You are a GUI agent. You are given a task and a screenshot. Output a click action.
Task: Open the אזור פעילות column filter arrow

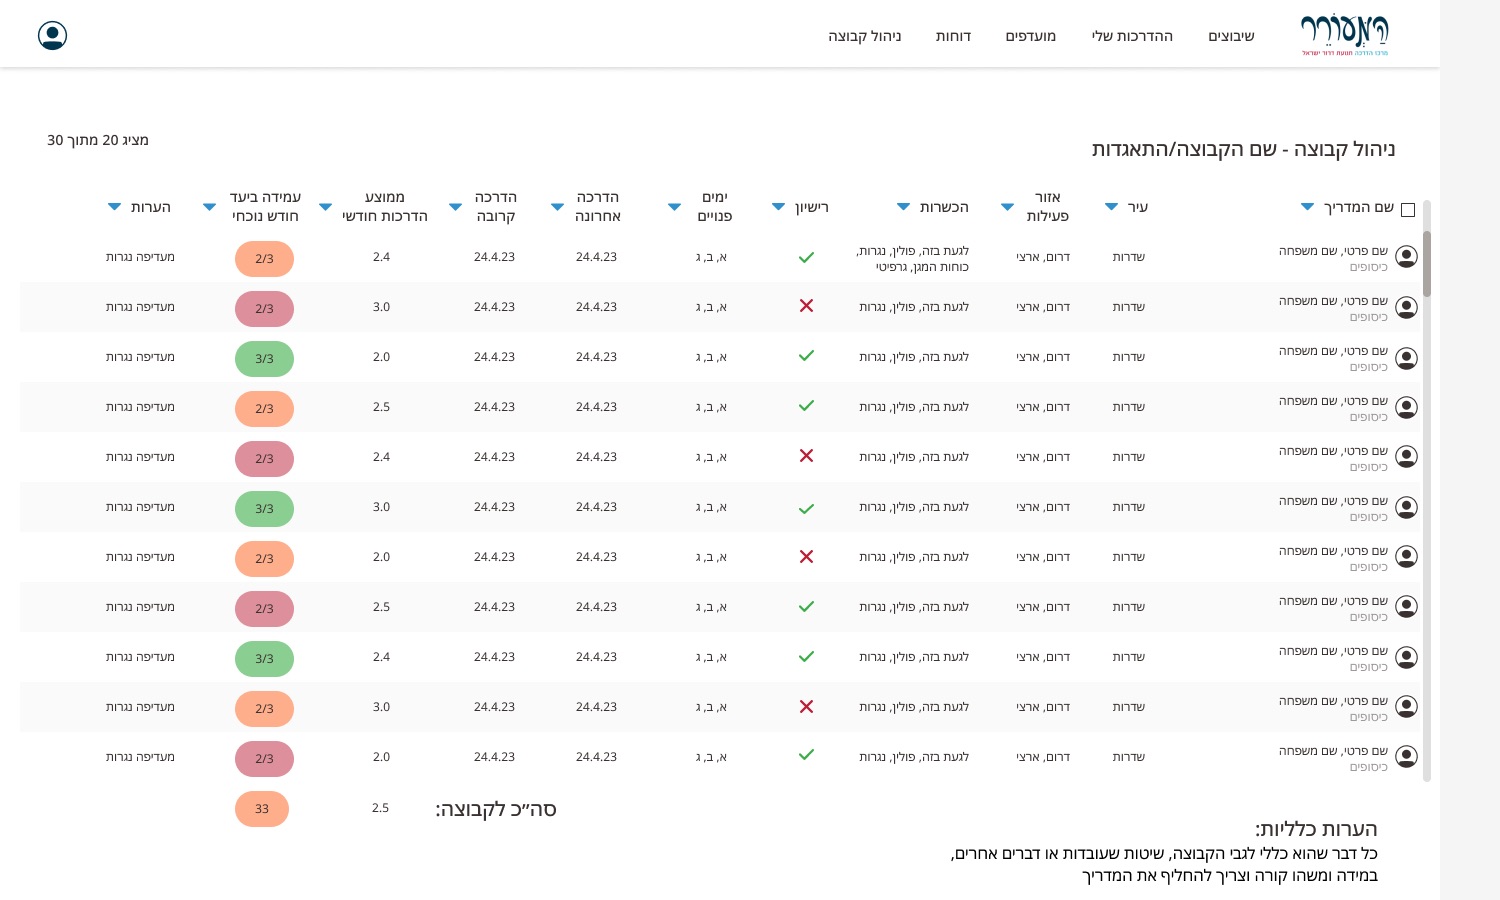click(1007, 207)
